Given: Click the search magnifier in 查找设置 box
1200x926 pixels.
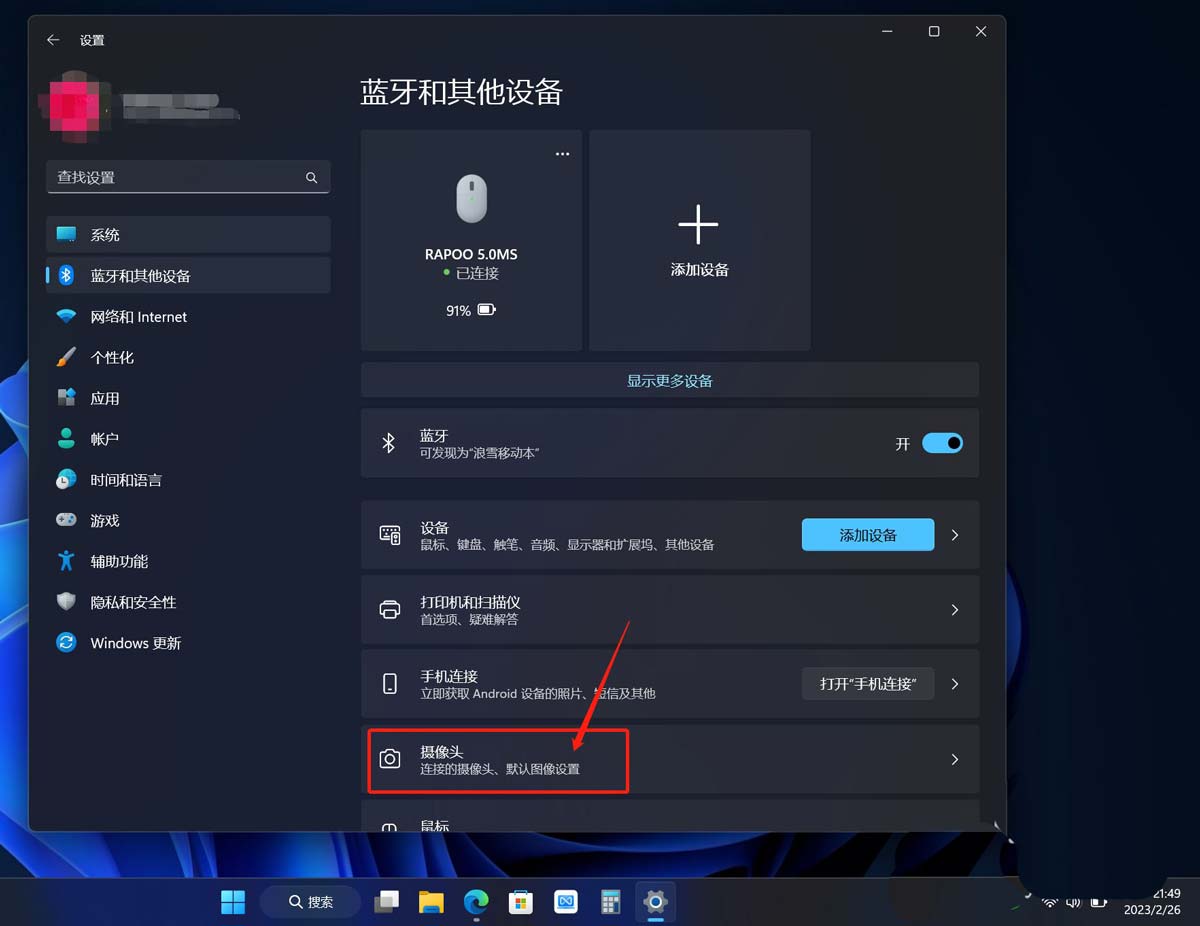Looking at the screenshot, I should pos(311,177).
